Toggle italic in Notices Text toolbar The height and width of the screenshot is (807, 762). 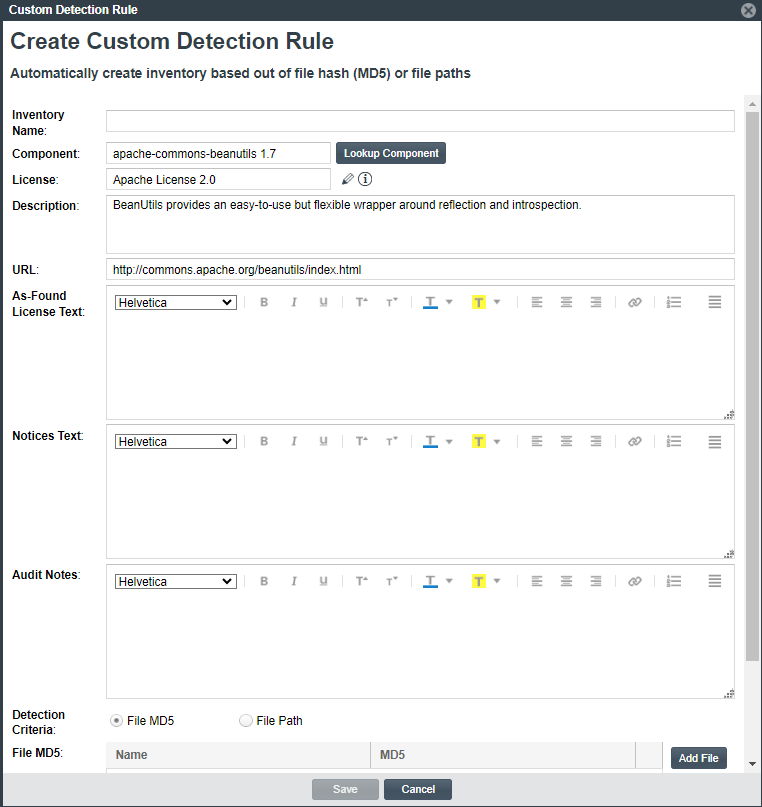(x=294, y=441)
